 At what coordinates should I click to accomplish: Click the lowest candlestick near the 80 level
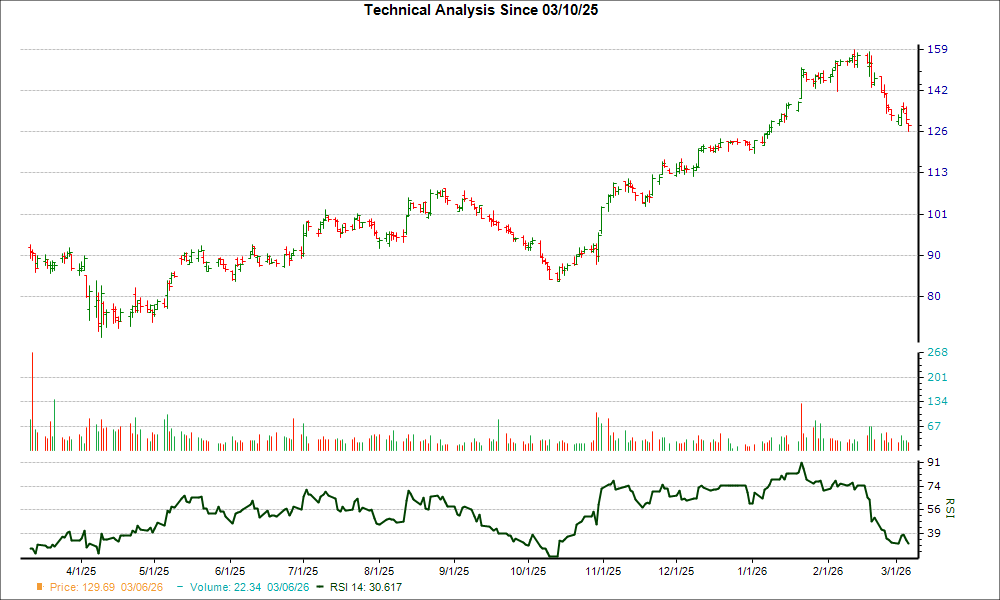103,320
